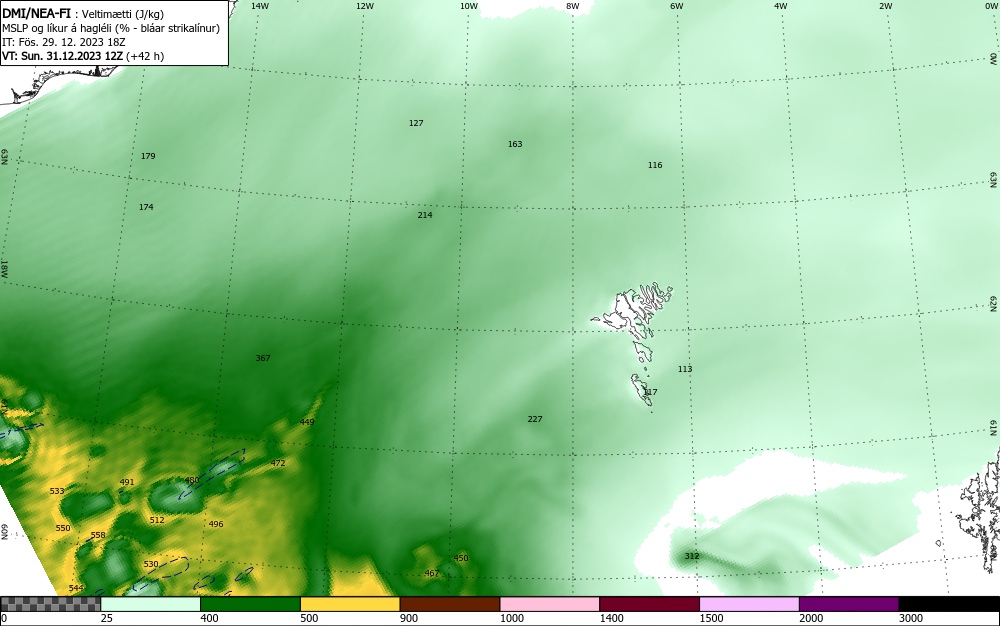The height and width of the screenshot is (626, 1000).
Task: Click the legend scale number 1400
Action: click(x=611, y=618)
